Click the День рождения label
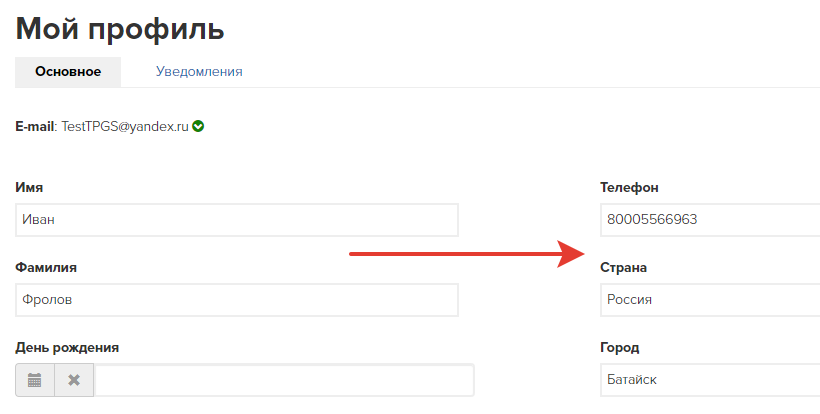The image size is (820, 414). pyautogui.click(x=67, y=348)
